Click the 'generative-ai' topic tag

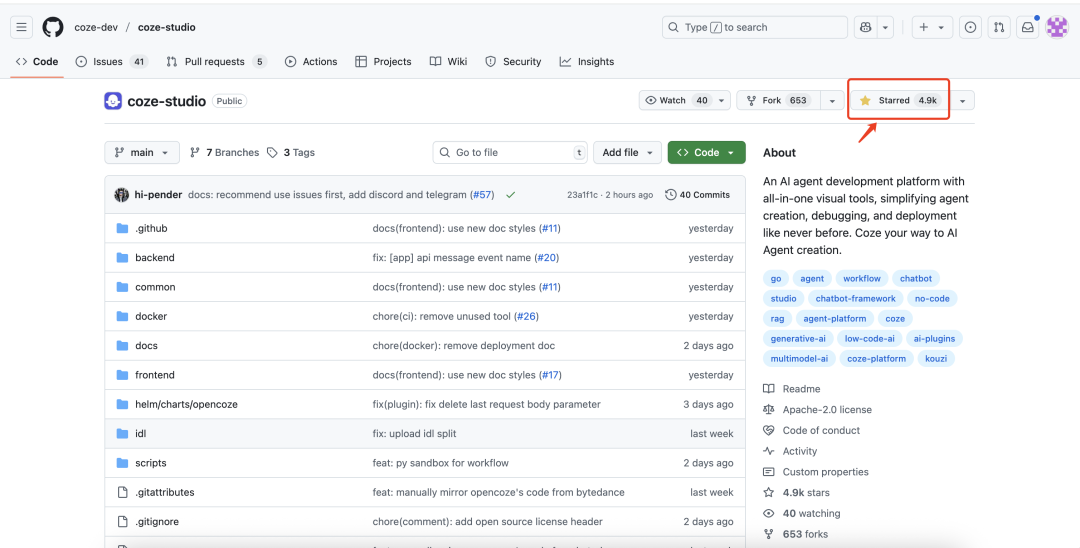(x=798, y=339)
